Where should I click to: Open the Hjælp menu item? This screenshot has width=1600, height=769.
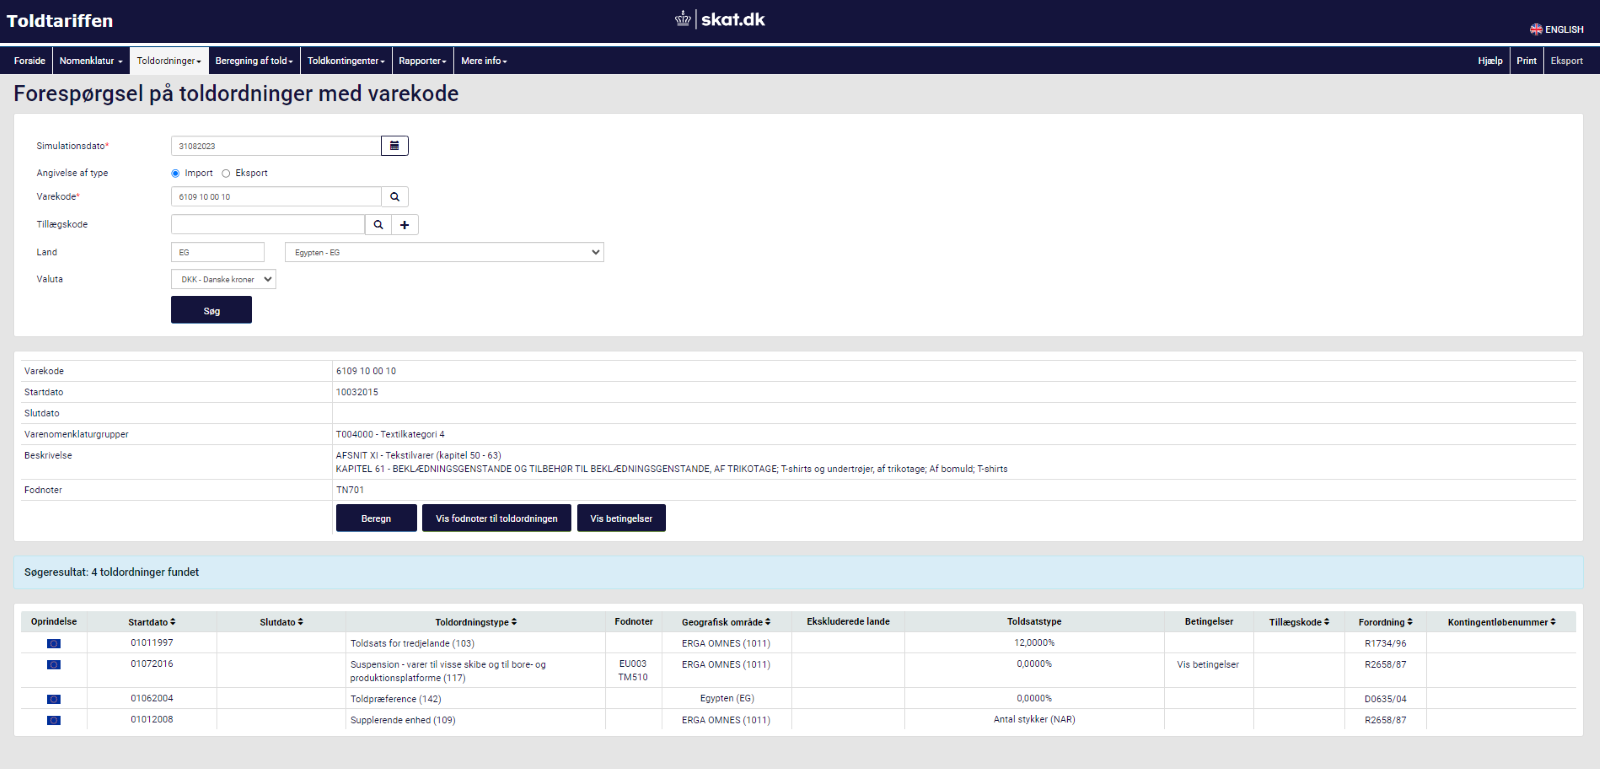pyautogui.click(x=1490, y=61)
